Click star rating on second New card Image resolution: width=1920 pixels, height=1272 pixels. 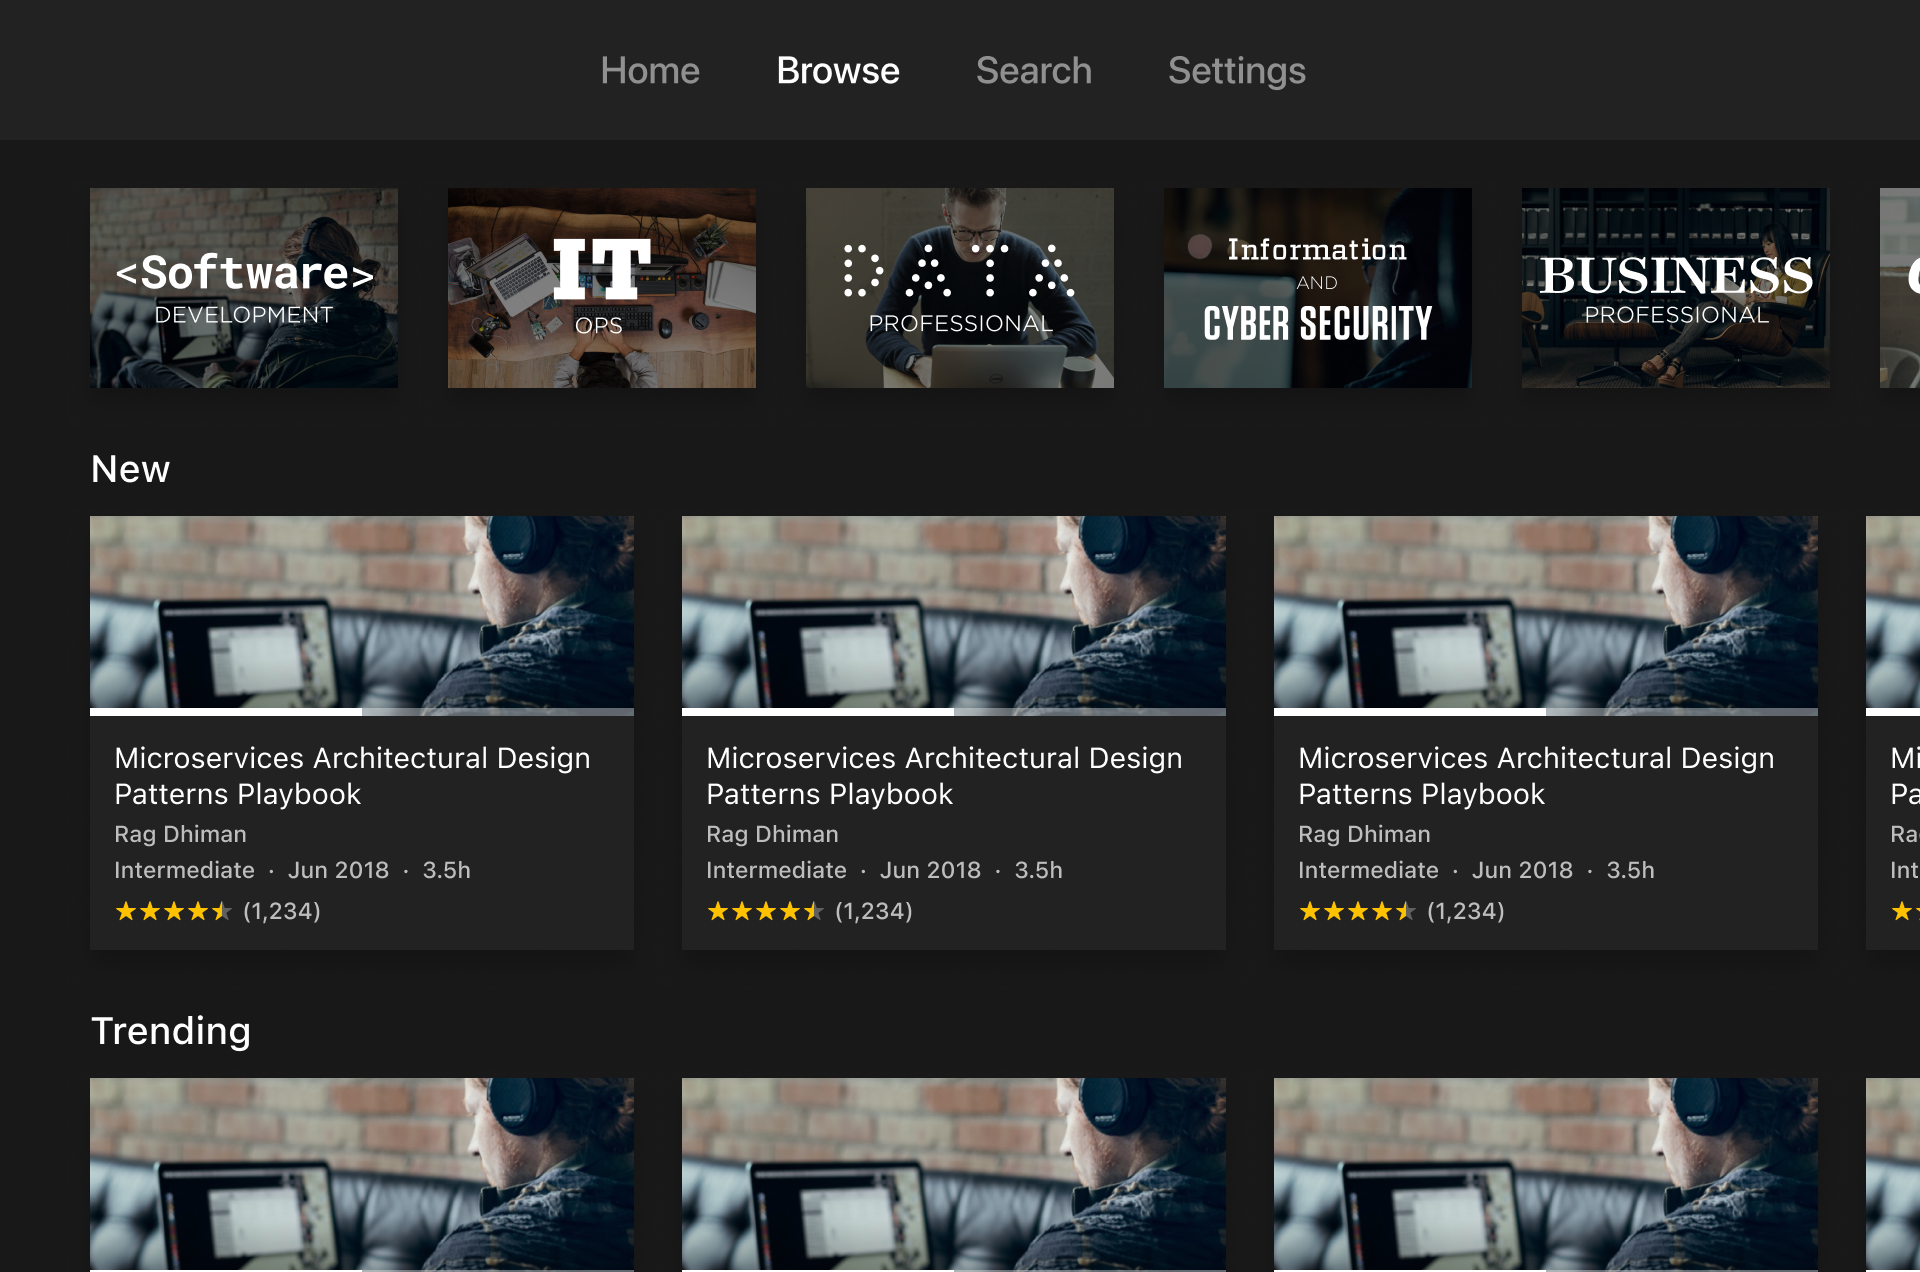point(765,911)
